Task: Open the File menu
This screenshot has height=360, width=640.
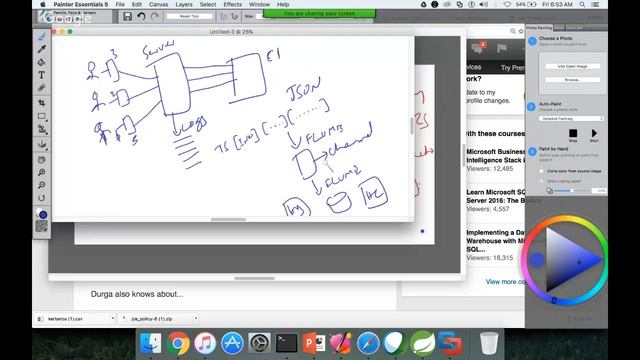Action: [120, 4]
